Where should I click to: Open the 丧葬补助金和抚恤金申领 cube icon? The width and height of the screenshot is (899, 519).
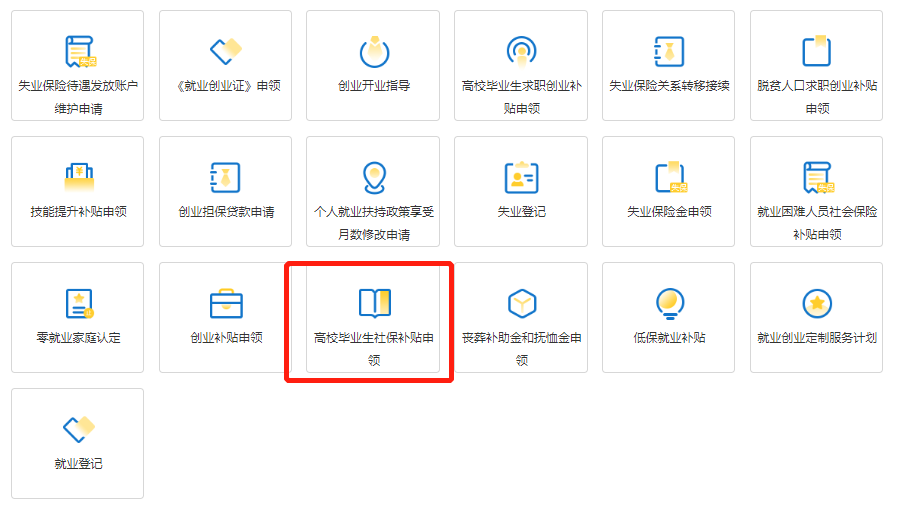[x=522, y=303]
